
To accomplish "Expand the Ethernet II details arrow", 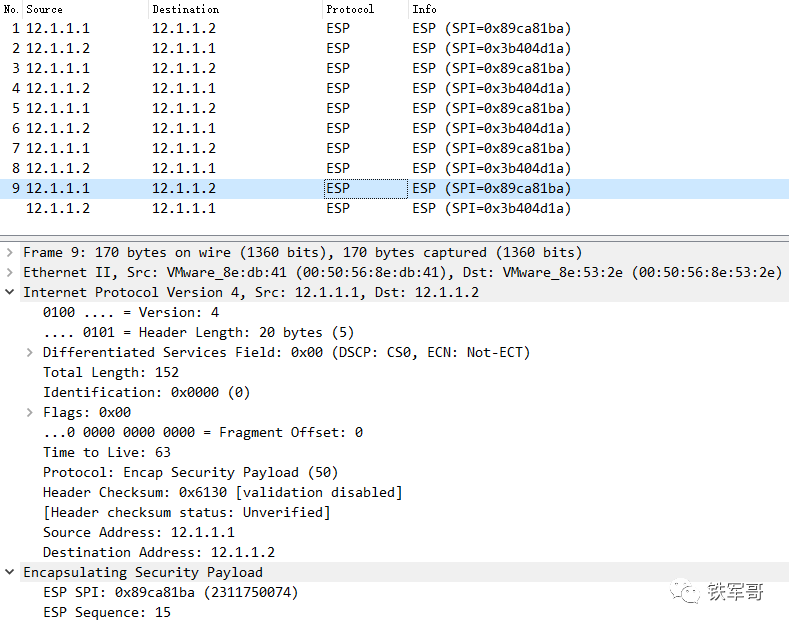I will [9, 273].
